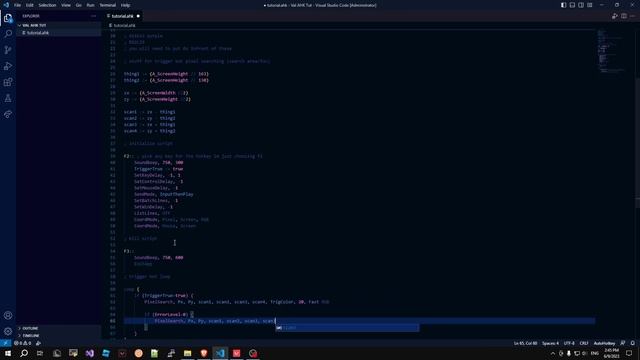Change end of line sequence CRLF
The height and width of the screenshot is (360, 640).
click(584, 343)
